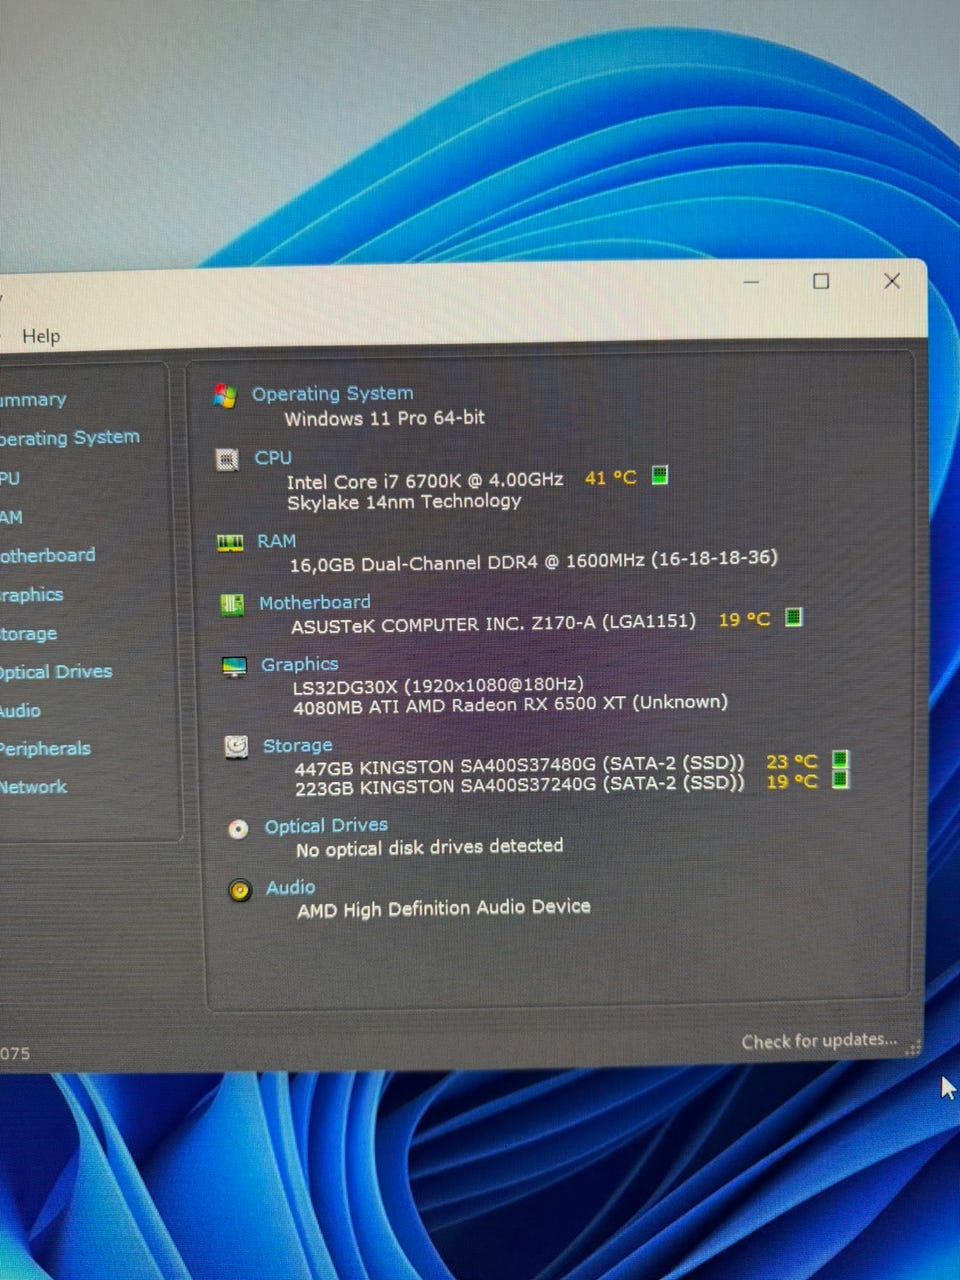Open Optical Drives from the sidebar

point(55,671)
